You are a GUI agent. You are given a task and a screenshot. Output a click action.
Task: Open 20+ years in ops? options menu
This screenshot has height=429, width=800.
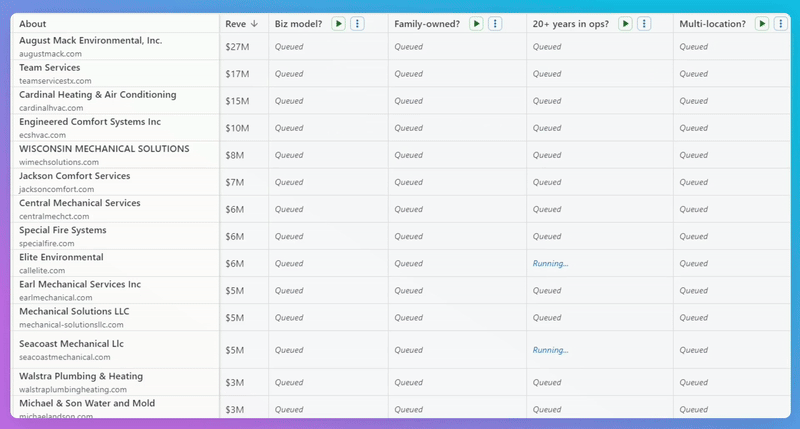click(x=644, y=23)
